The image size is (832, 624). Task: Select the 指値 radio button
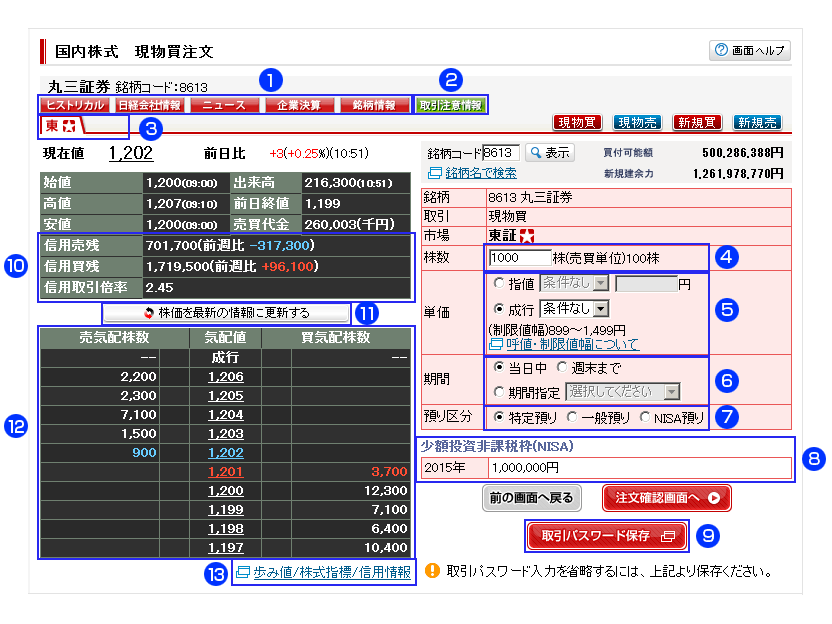coord(499,283)
